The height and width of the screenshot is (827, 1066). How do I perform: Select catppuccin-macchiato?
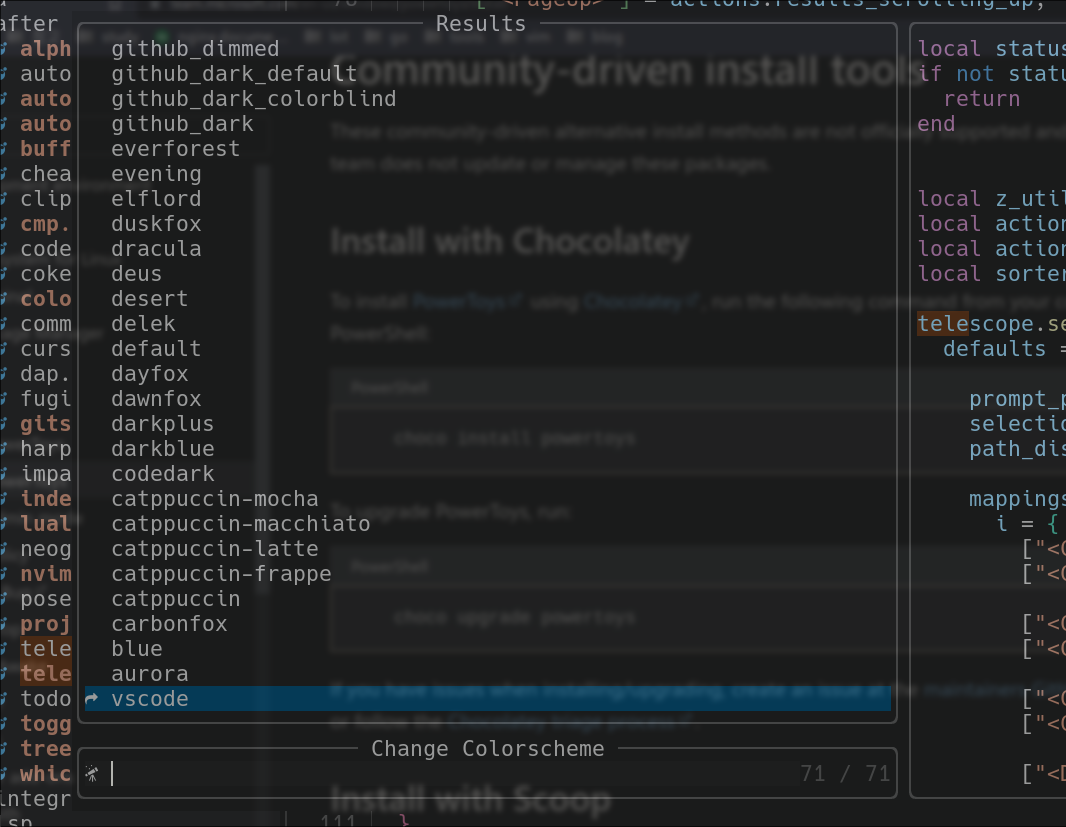pyautogui.click(x=241, y=524)
